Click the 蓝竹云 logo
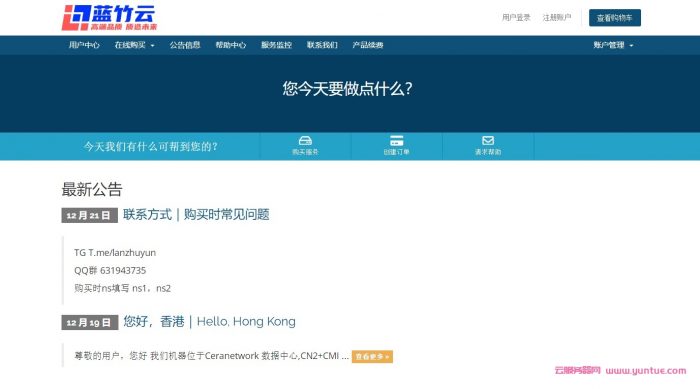The width and height of the screenshot is (700, 389). pos(109,18)
